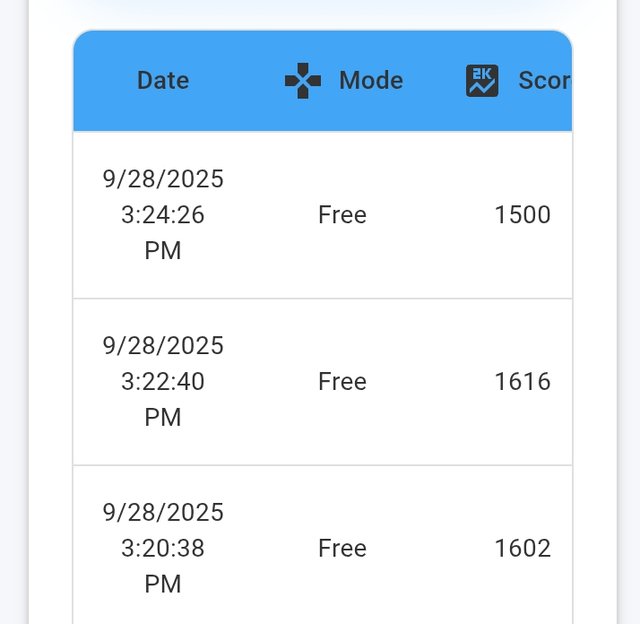Click the score value 1616
Screen dimensions: 640x624
[522, 382]
